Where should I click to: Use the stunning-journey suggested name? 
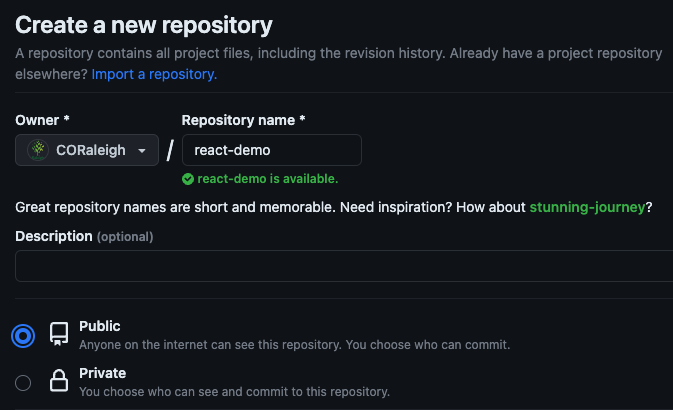pyautogui.click(x=587, y=207)
